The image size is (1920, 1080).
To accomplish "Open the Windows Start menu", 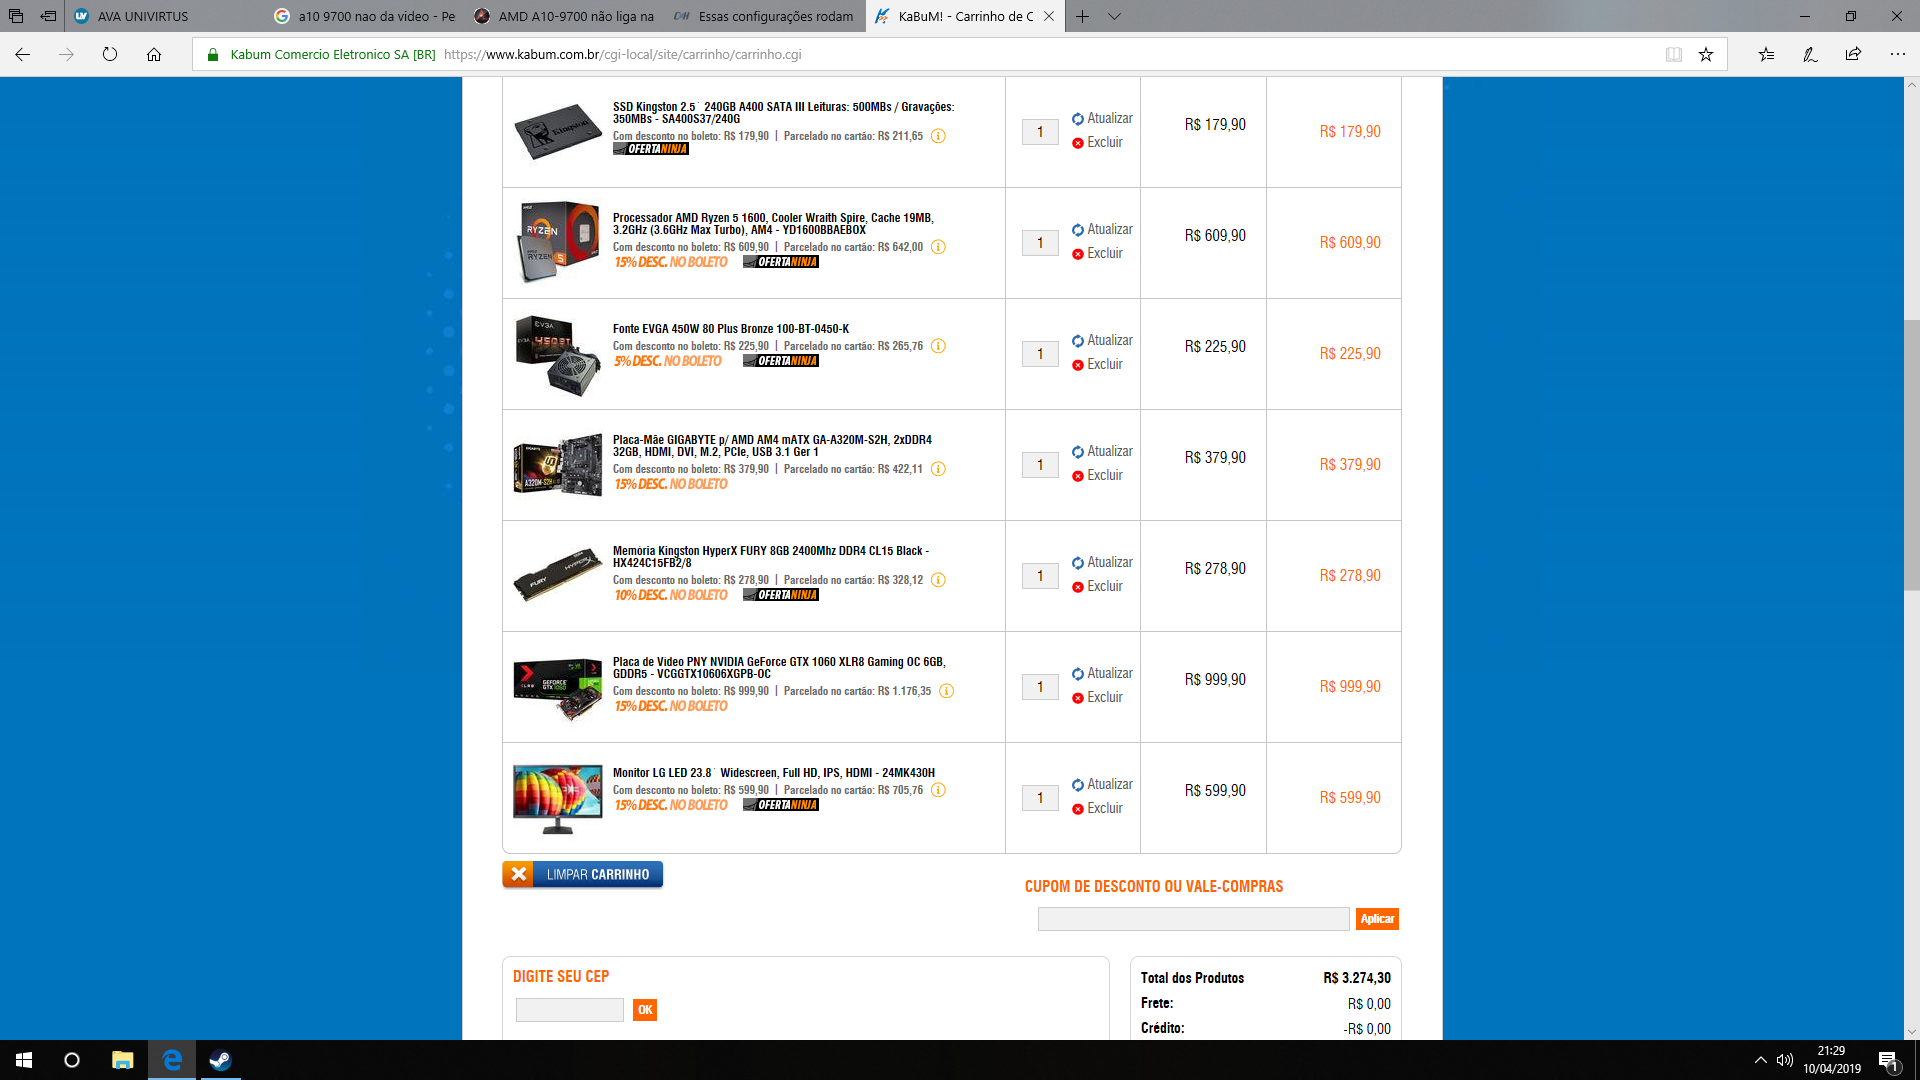I will 24,1060.
